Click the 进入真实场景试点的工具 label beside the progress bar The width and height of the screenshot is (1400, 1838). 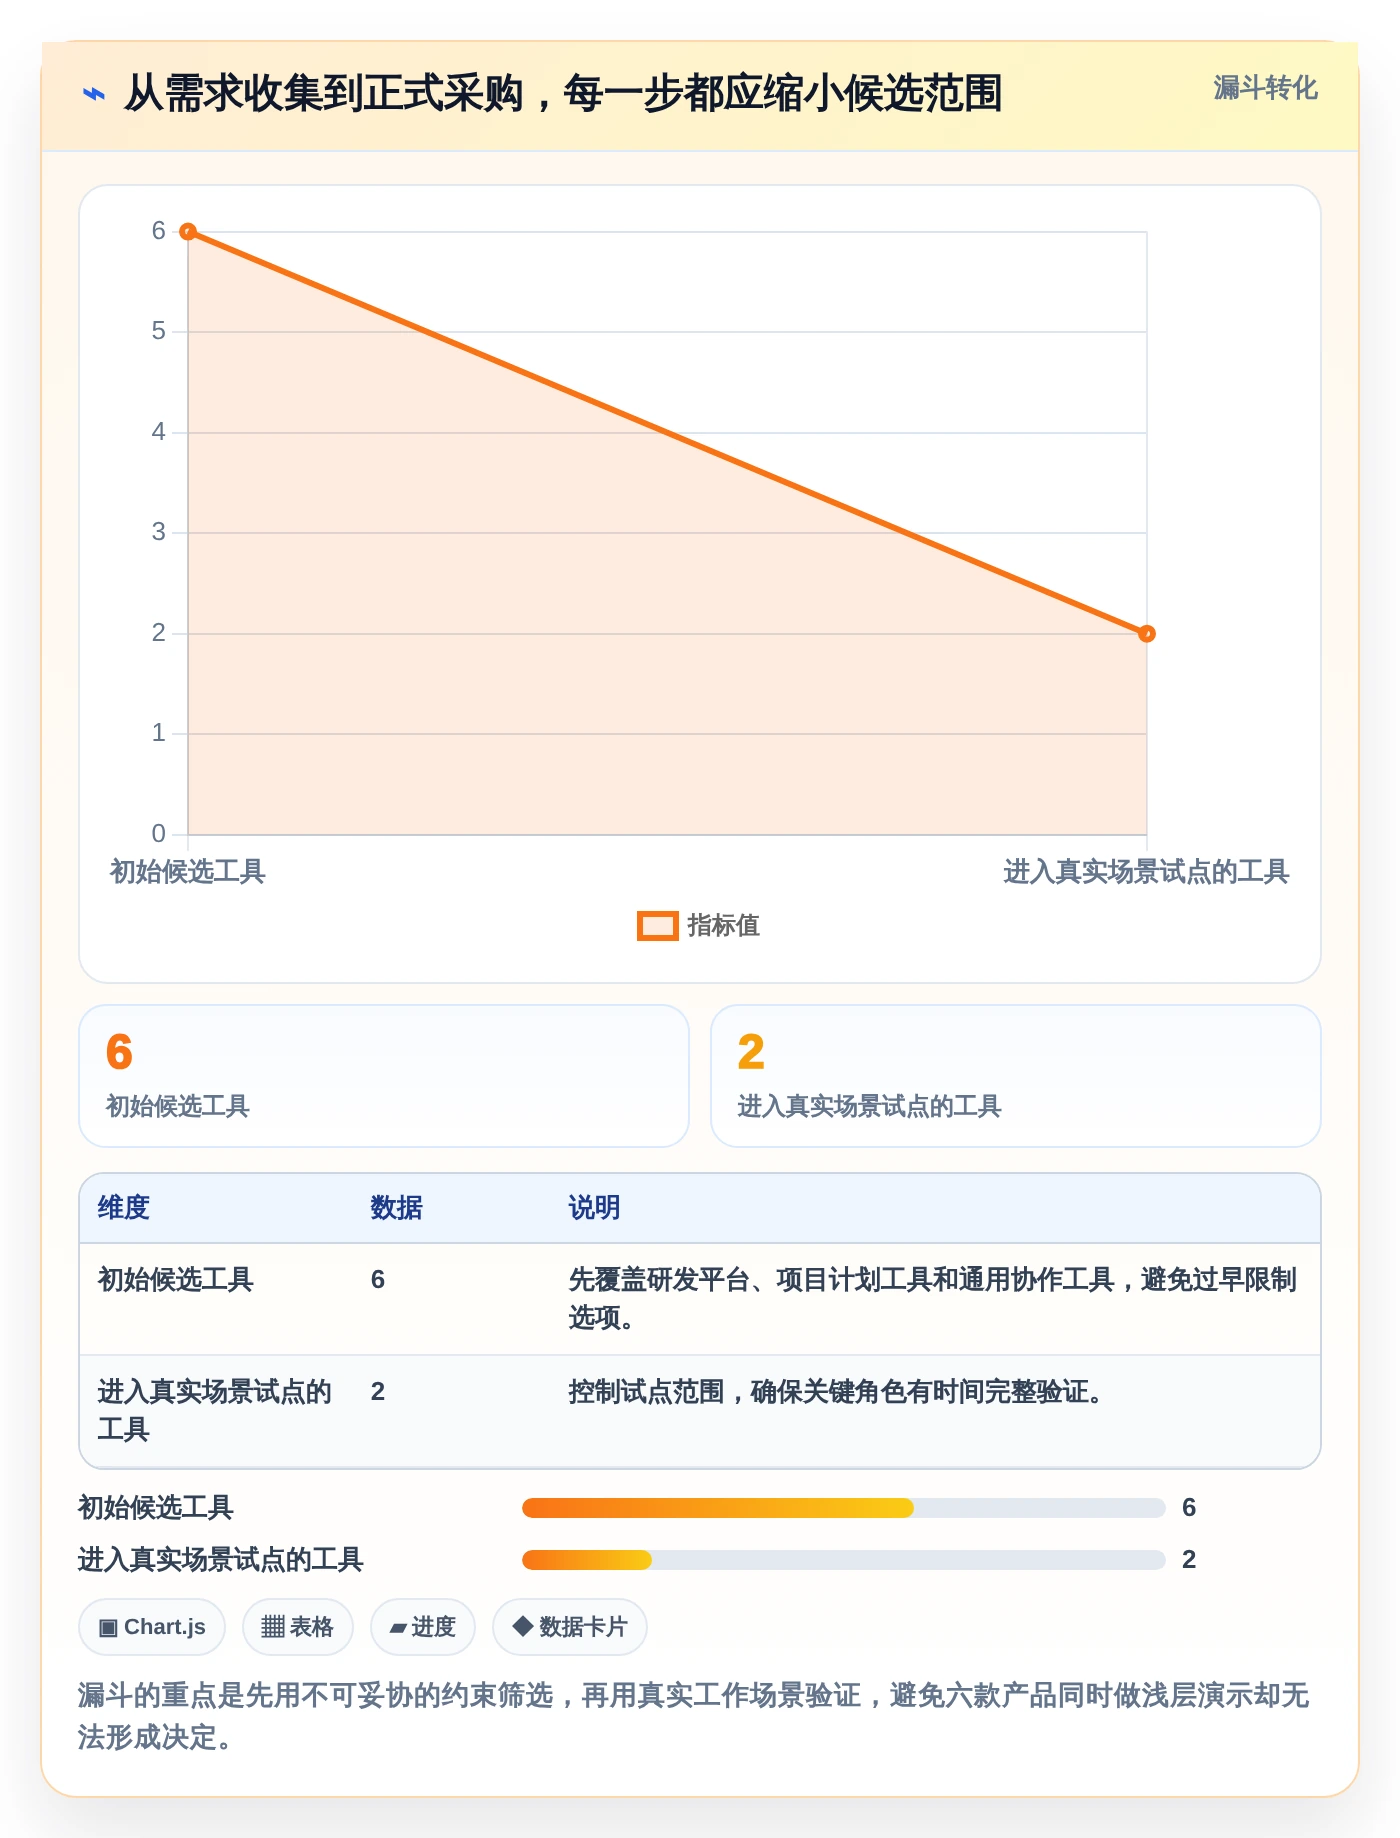[x=221, y=1560]
